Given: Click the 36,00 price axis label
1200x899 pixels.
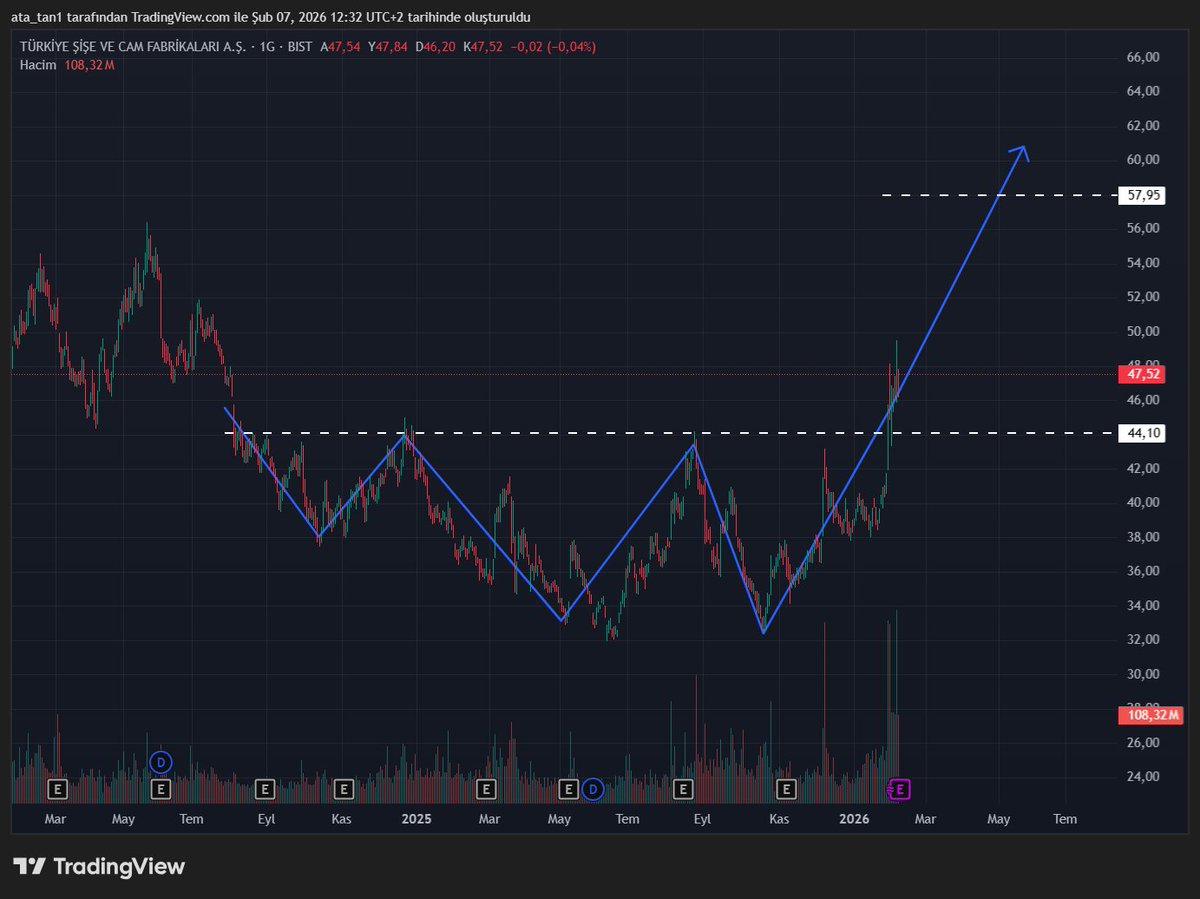Looking at the screenshot, I should pyautogui.click(x=1142, y=571).
